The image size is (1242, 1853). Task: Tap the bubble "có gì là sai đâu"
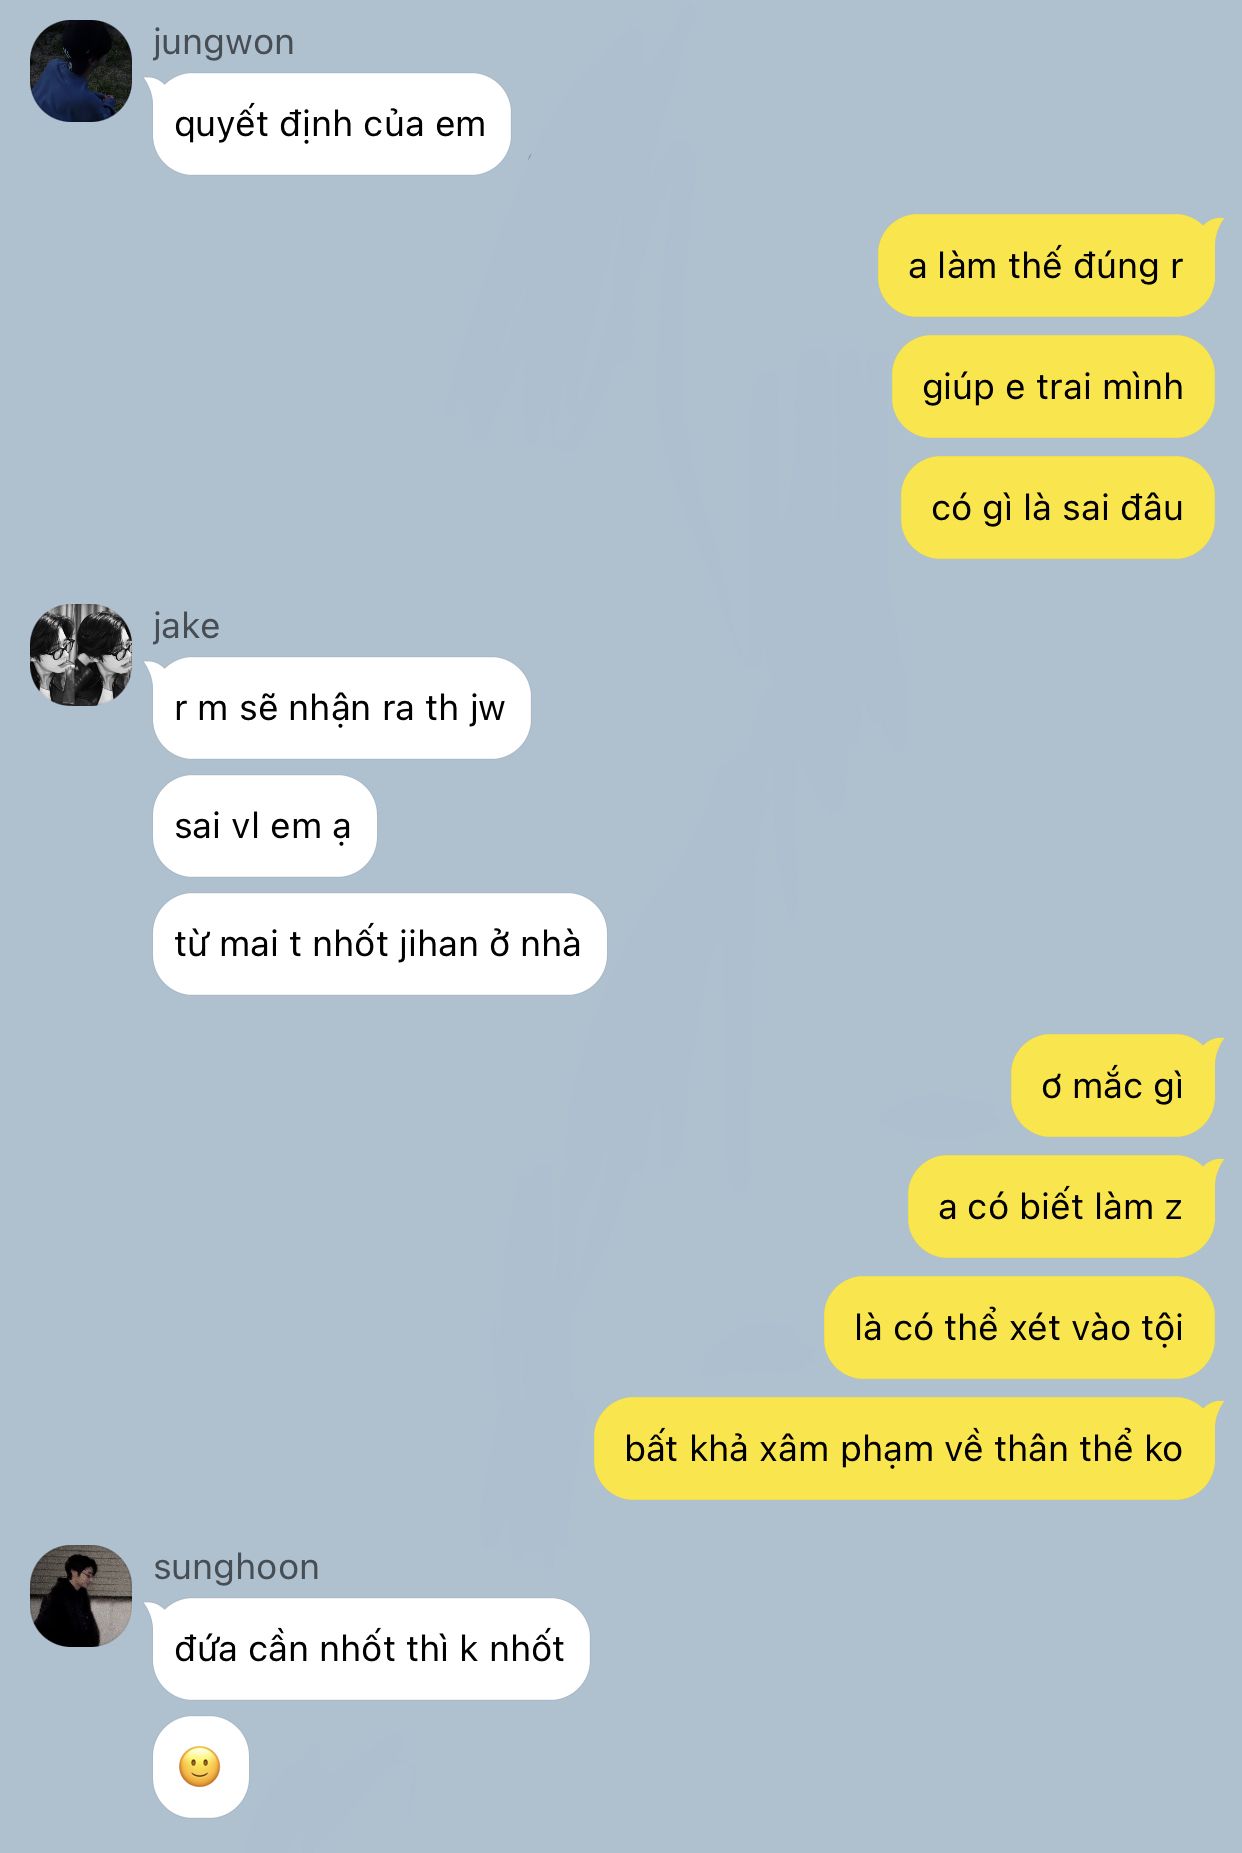1058,508
